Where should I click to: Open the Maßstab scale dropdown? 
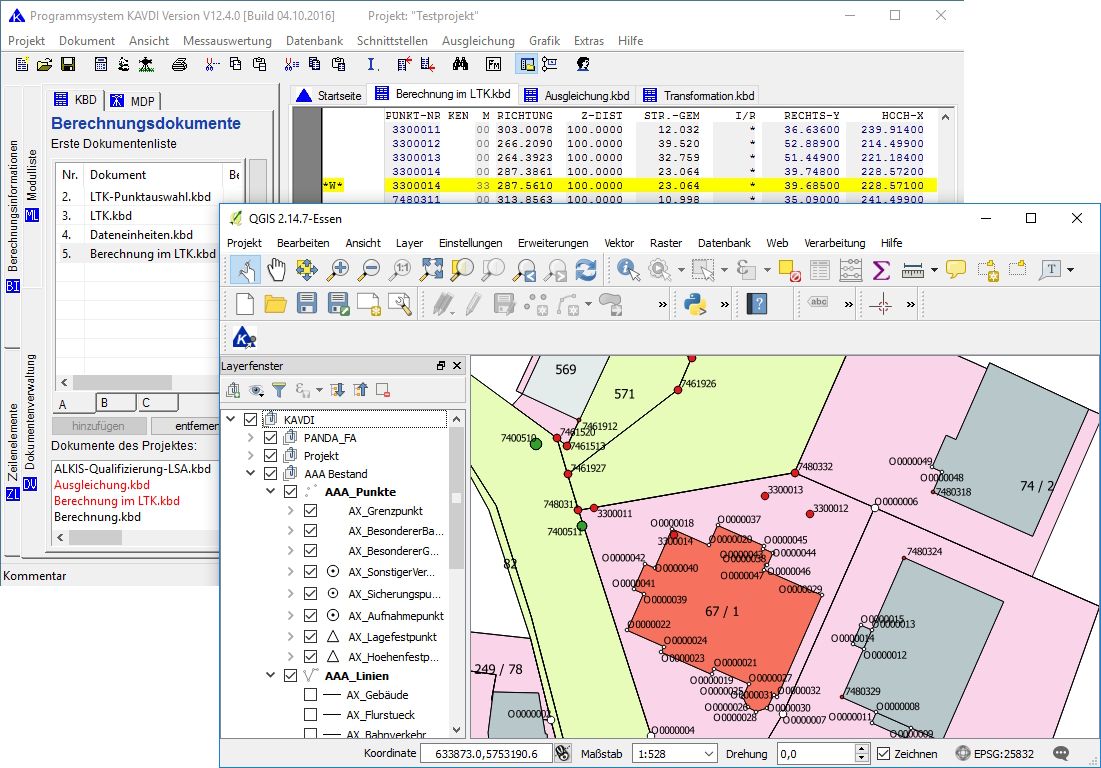tap(709, 754)
